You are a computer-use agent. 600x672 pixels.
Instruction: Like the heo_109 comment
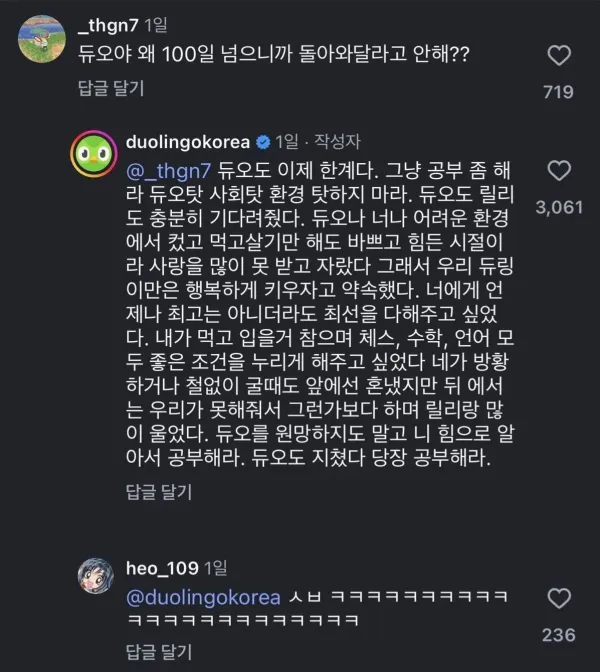tap(559, 598)
